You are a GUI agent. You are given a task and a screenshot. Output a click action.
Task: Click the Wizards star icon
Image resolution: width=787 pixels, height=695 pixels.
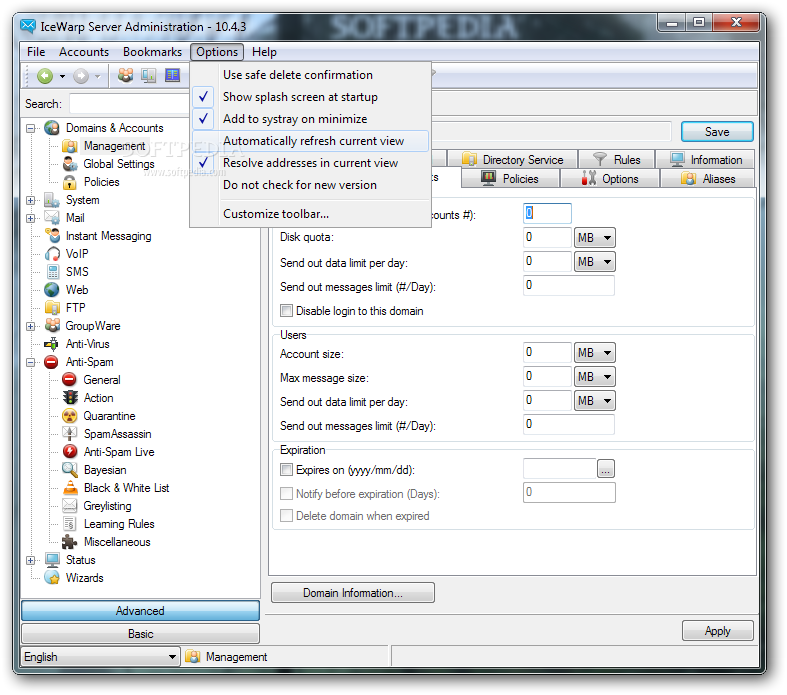pos(52,578)
